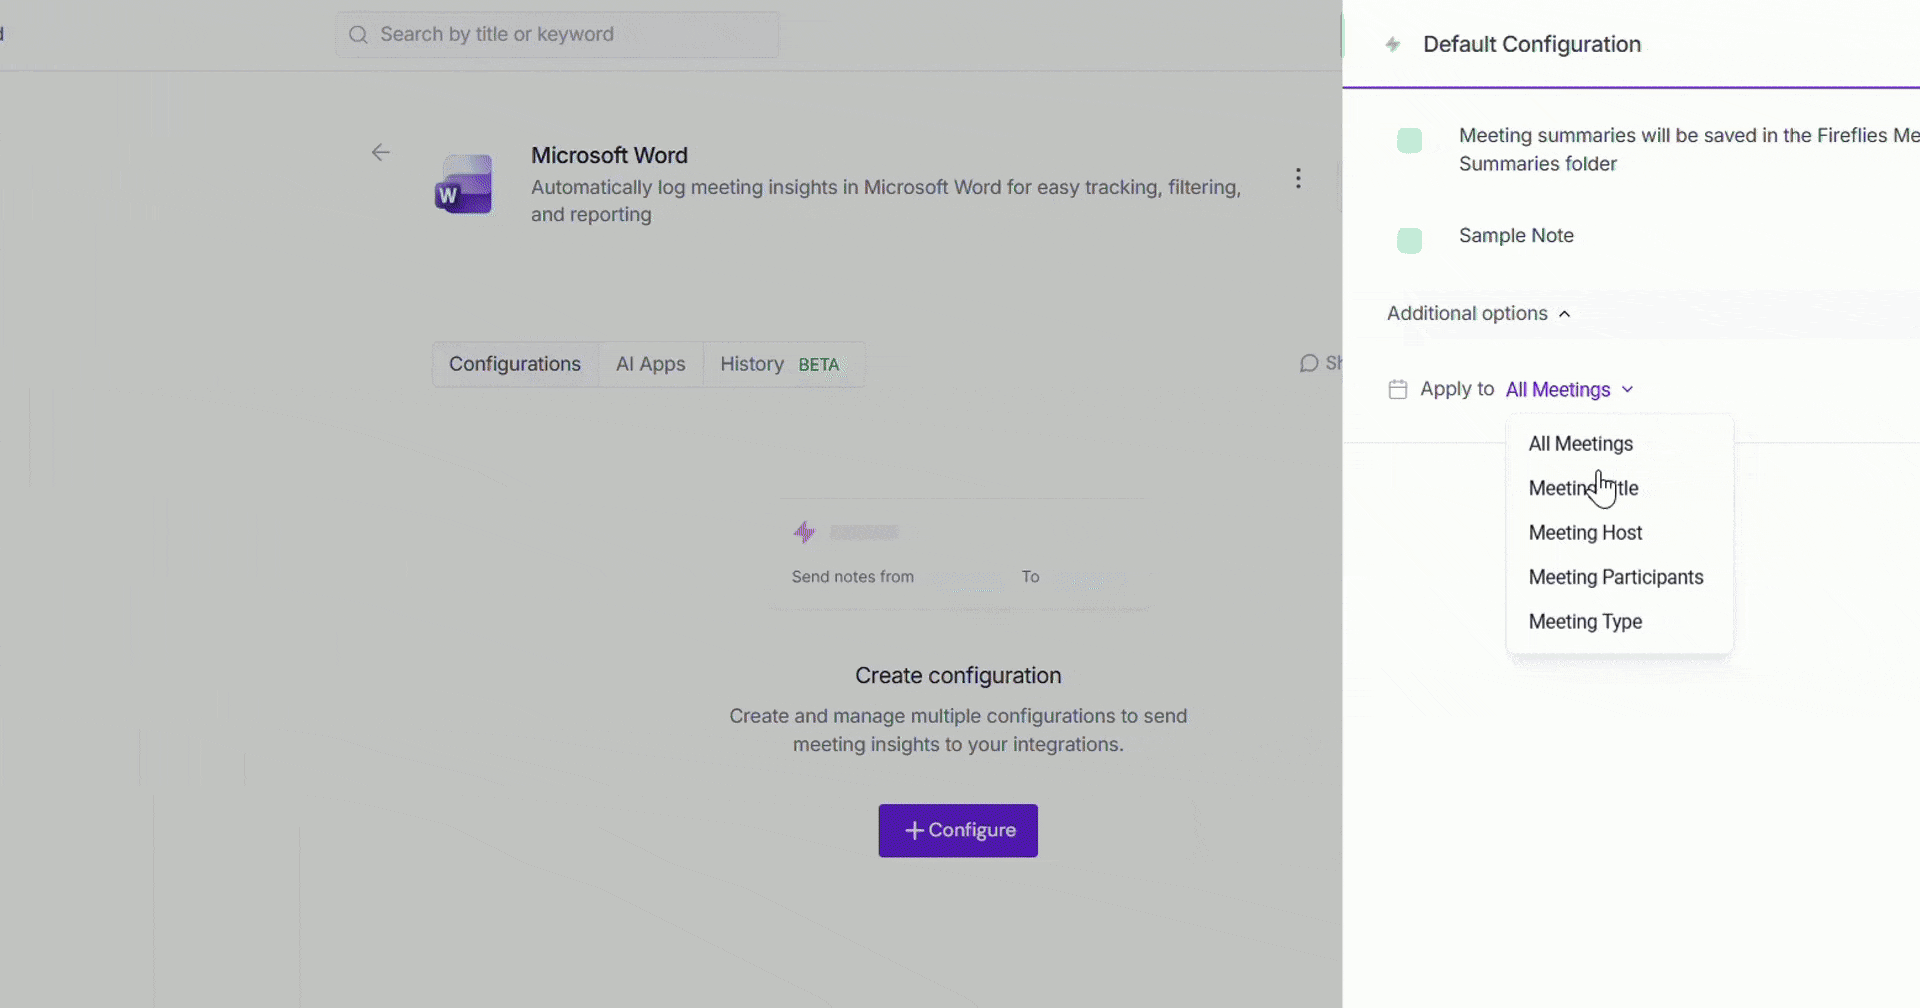
Task: Click the search magnifier icon
Action: [358, 35]
